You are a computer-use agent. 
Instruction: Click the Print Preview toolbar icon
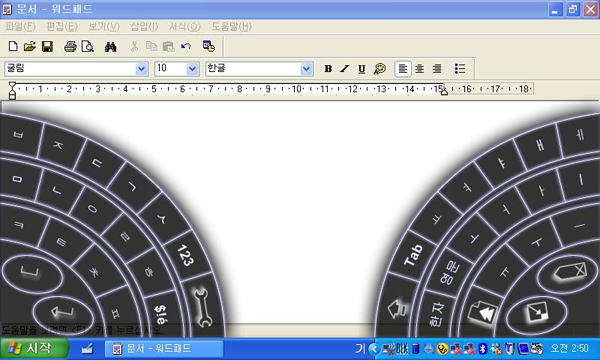[88, 47]
